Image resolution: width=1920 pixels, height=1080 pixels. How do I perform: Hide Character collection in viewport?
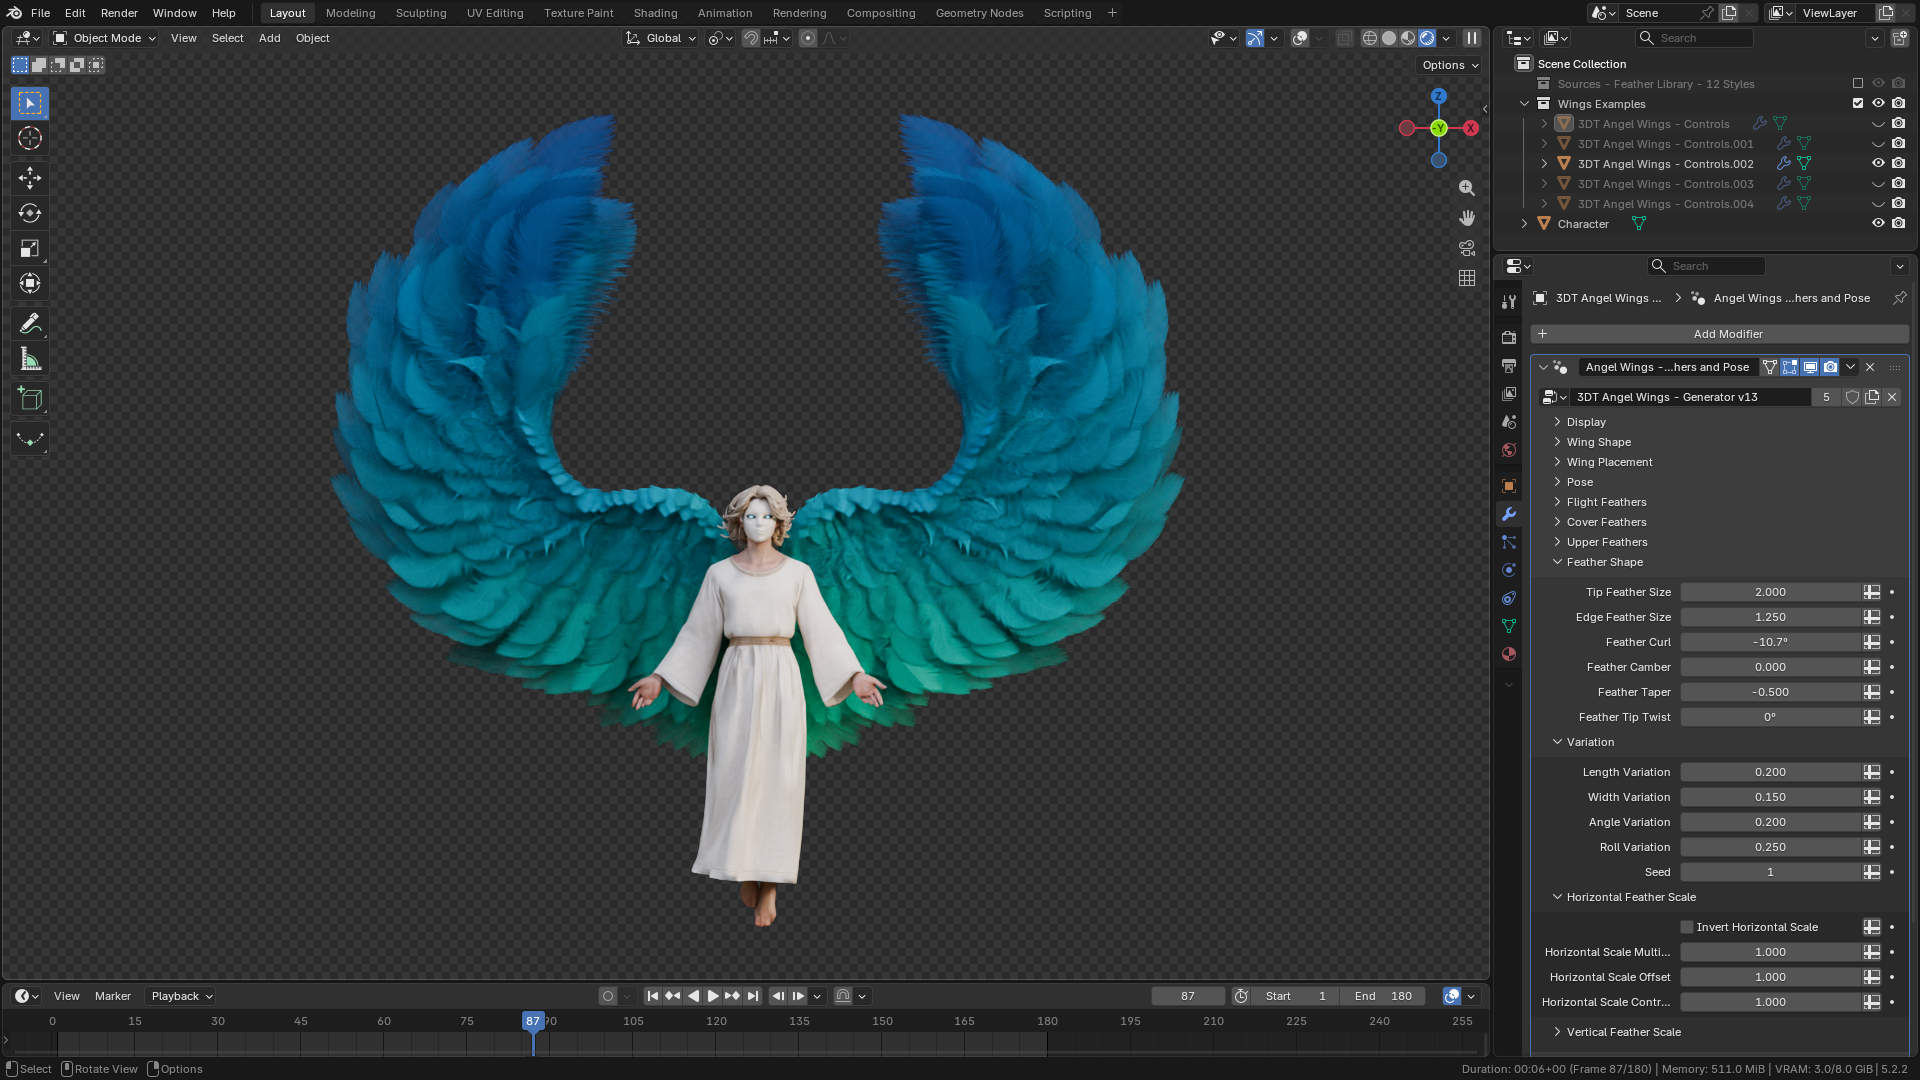coord(1878,224)
